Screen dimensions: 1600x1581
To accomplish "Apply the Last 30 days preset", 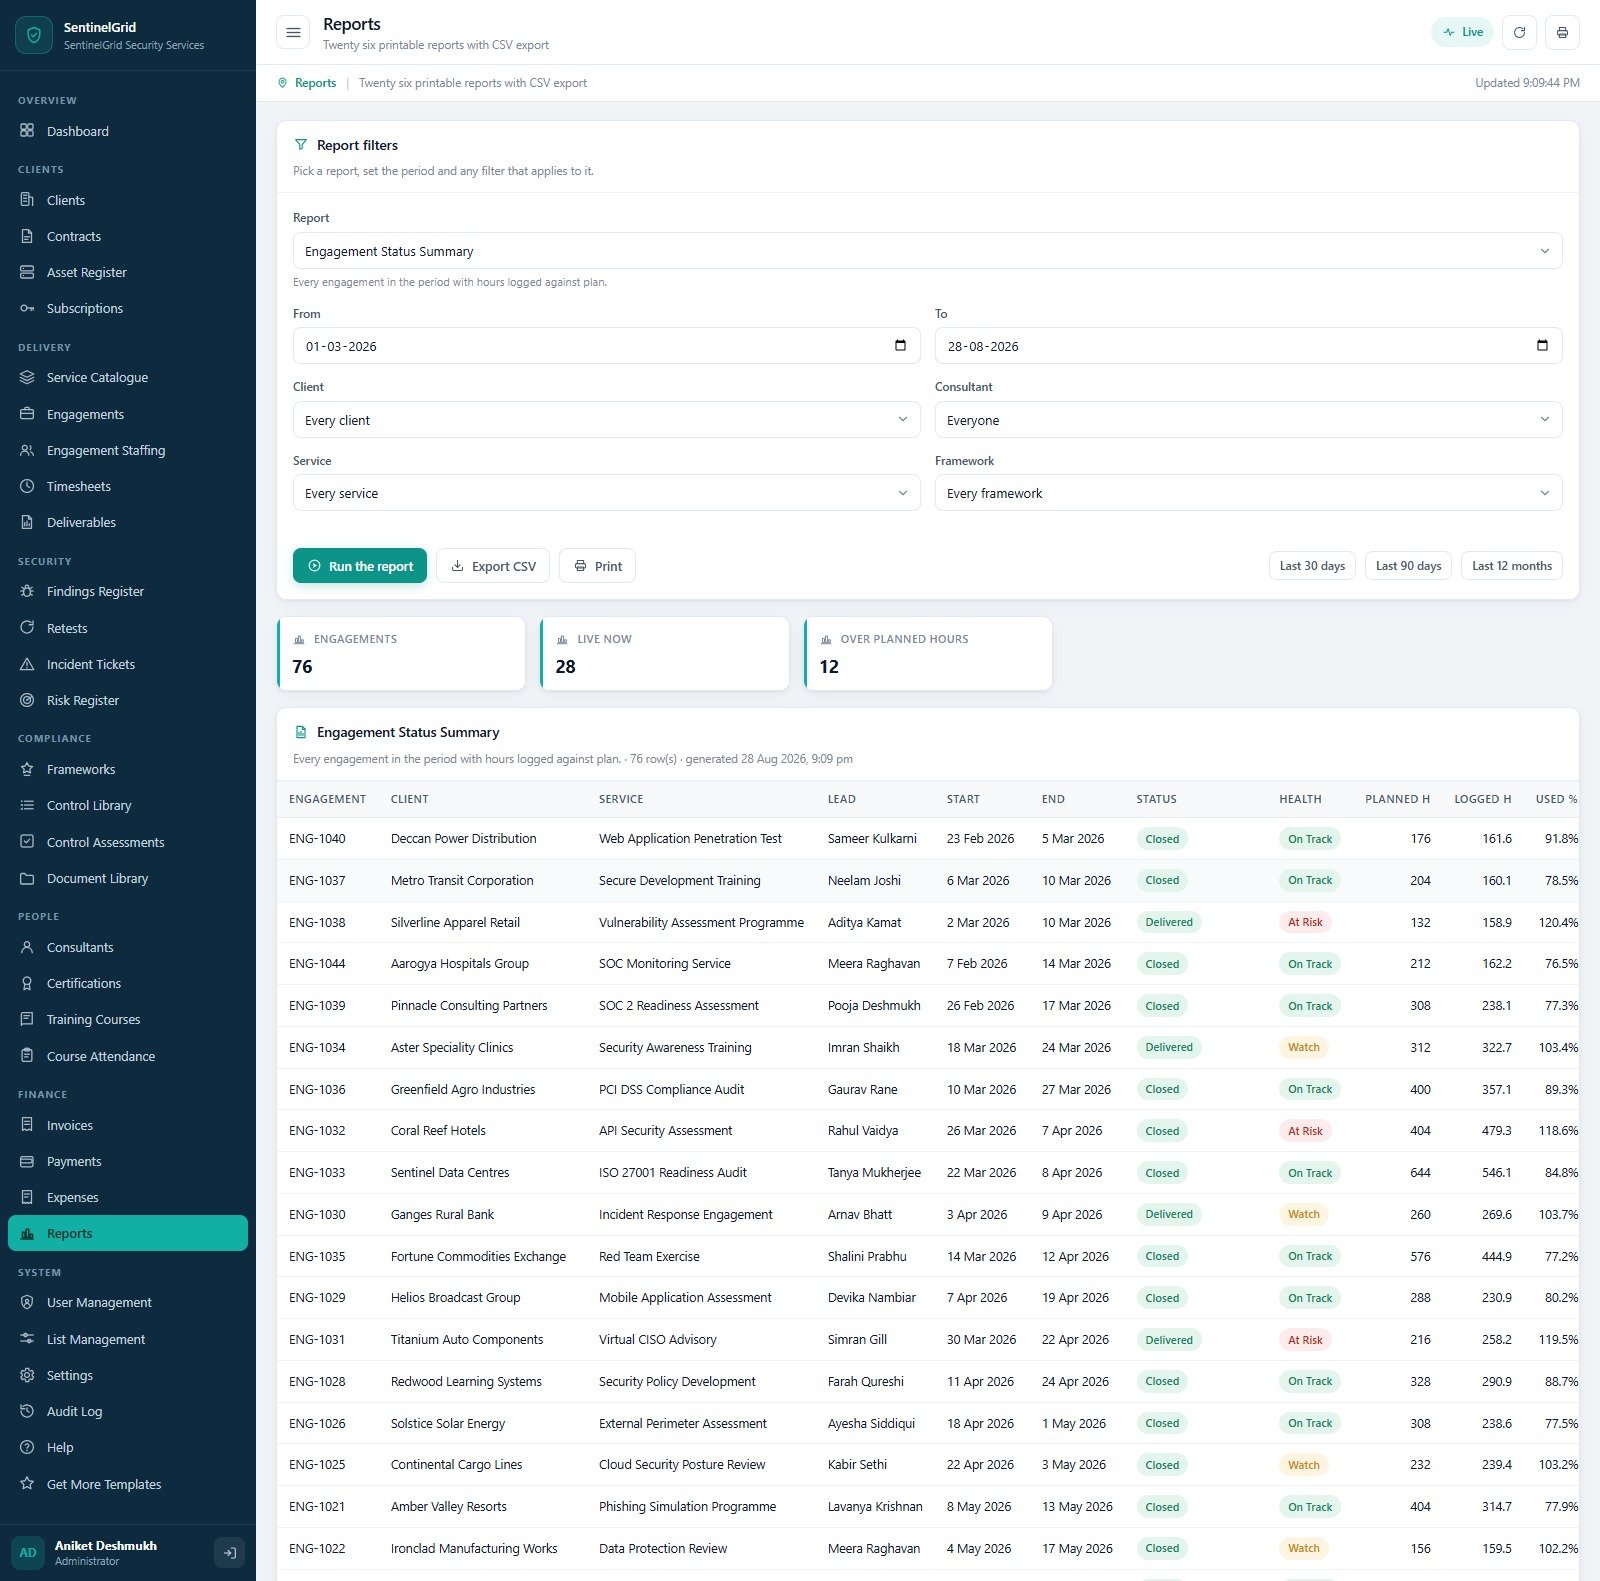I will click(x=1312, y=566).
